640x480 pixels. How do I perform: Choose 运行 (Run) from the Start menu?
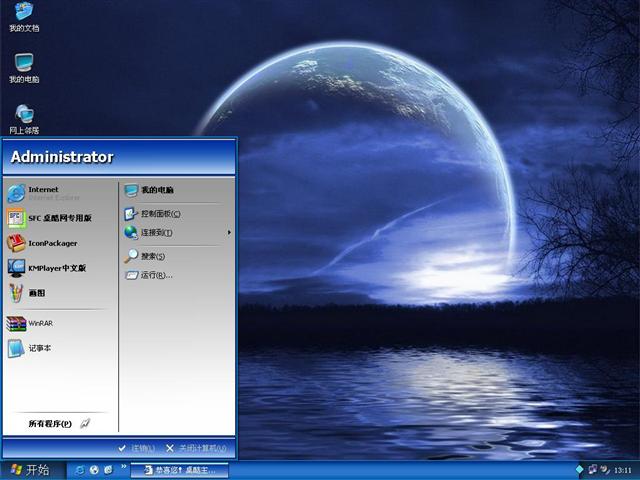154,275
